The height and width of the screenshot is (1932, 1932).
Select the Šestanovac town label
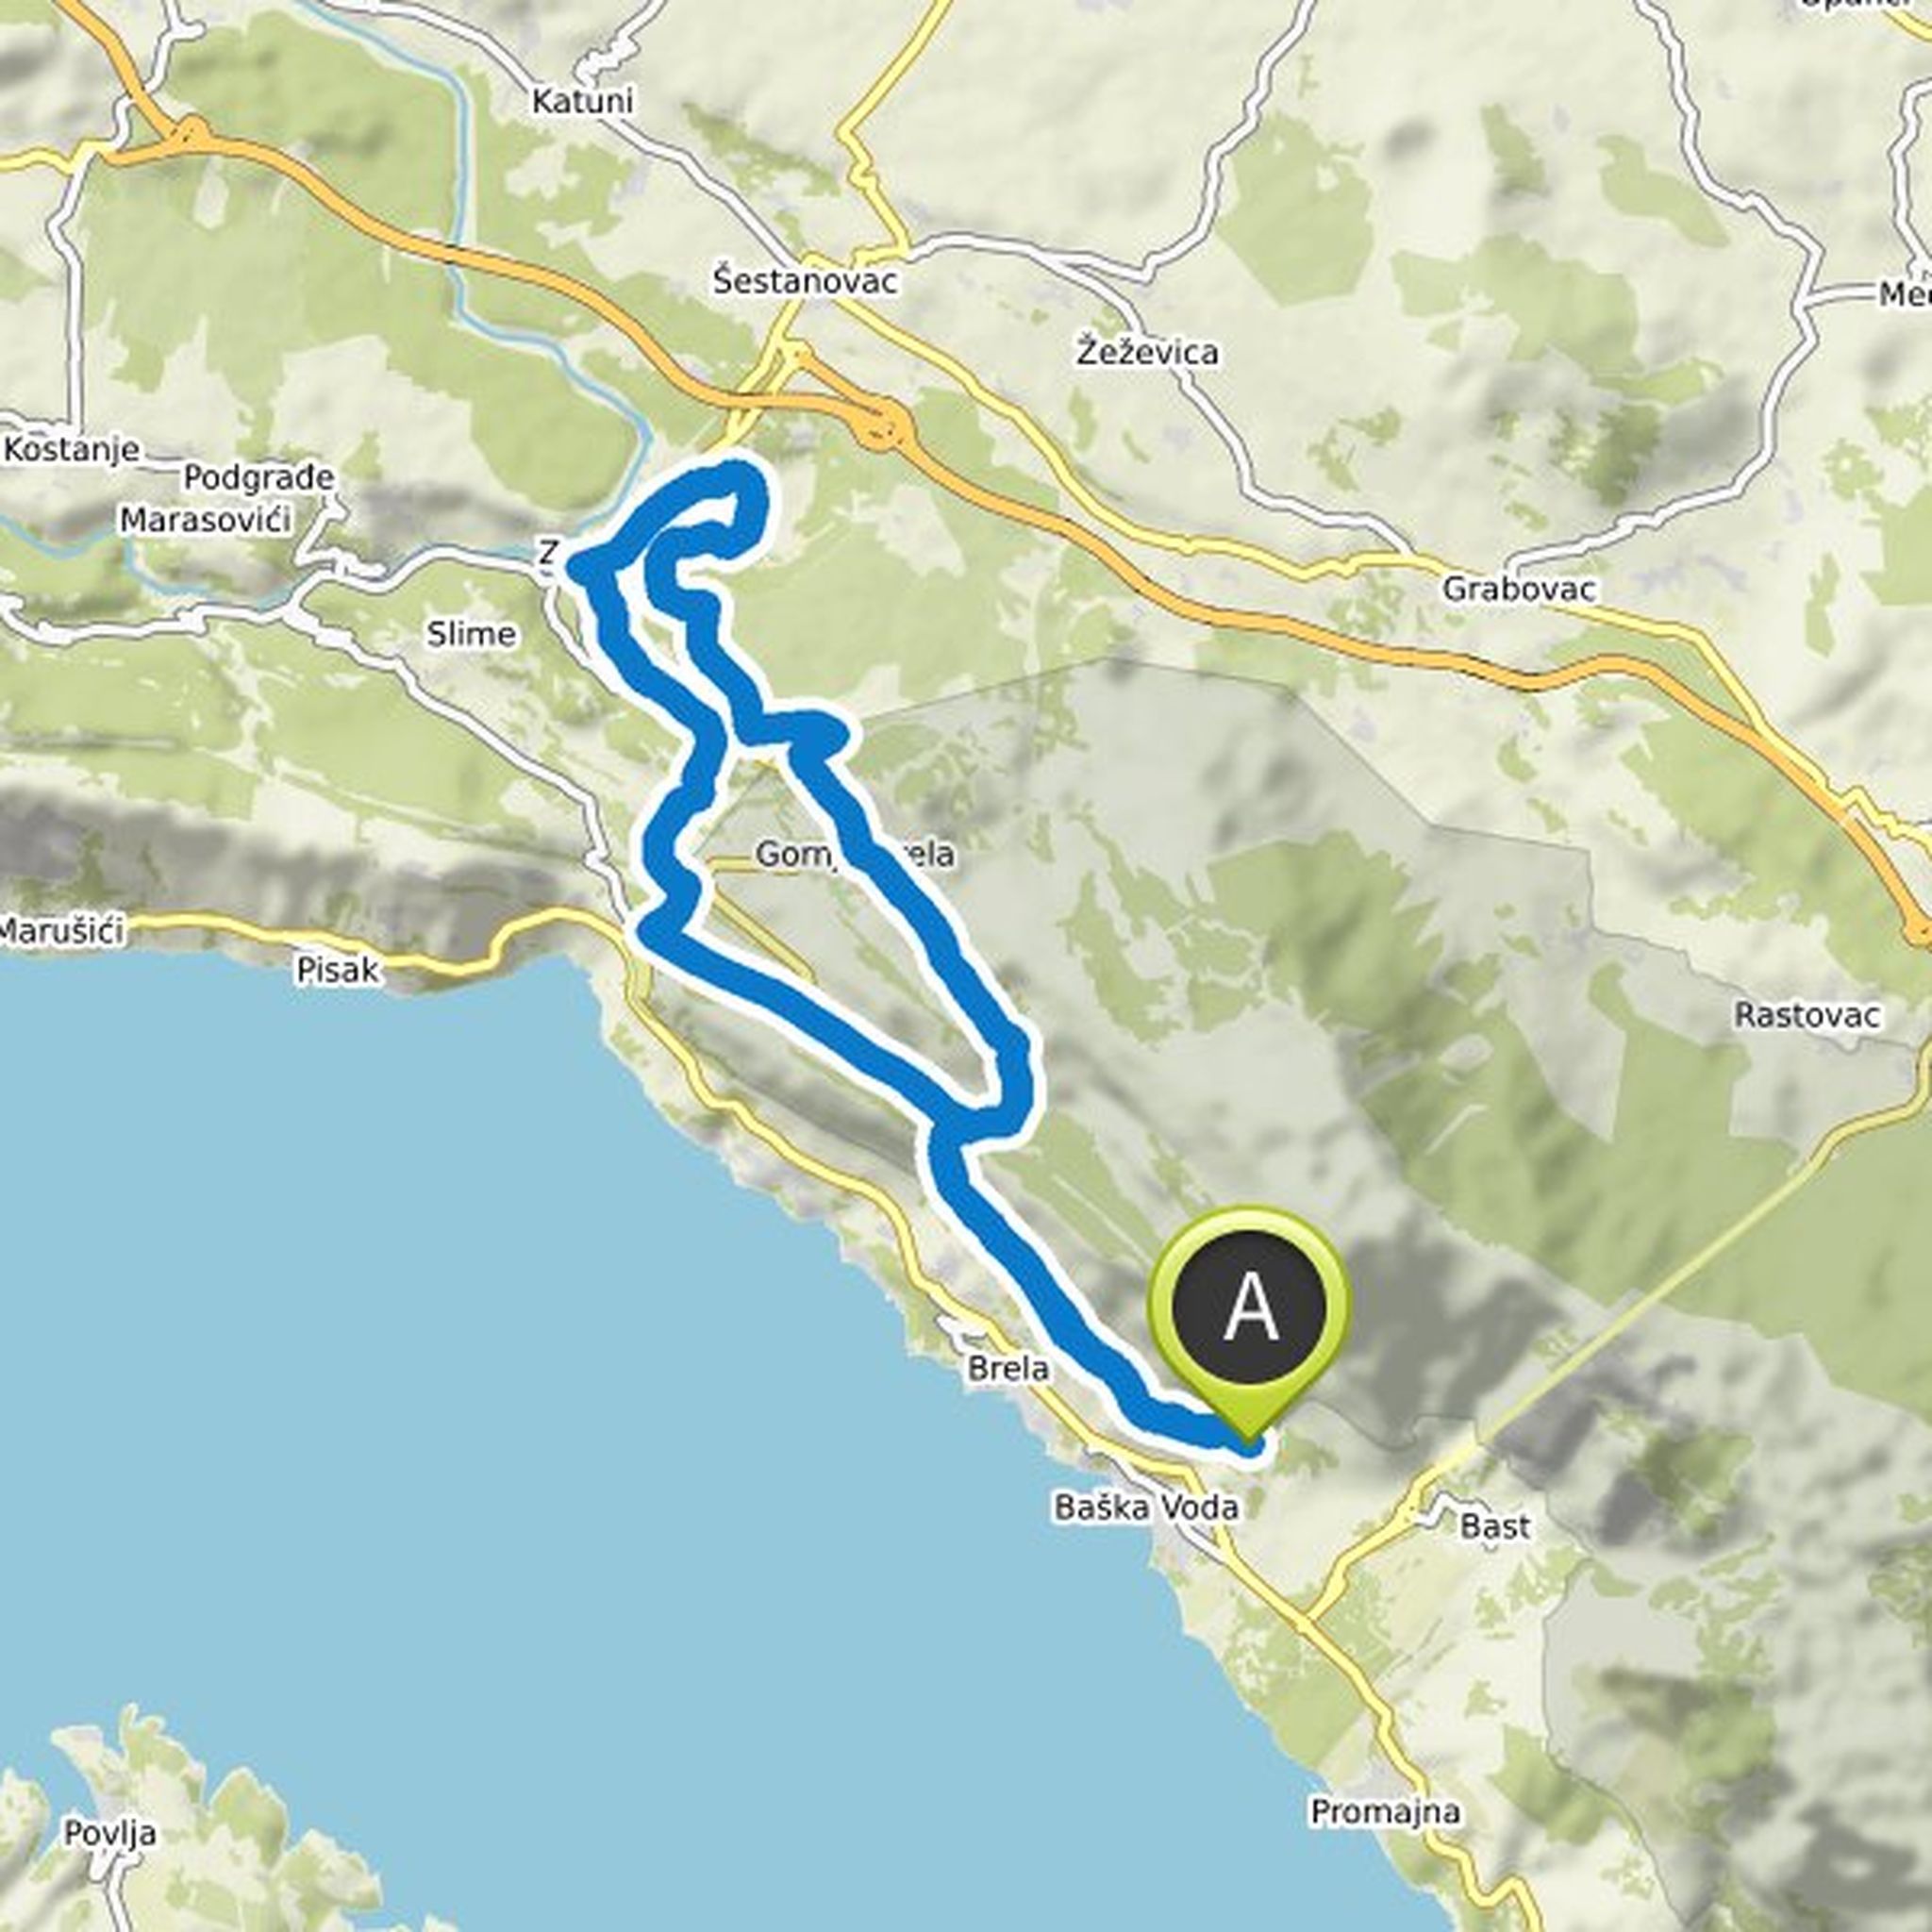pos(805,281)
